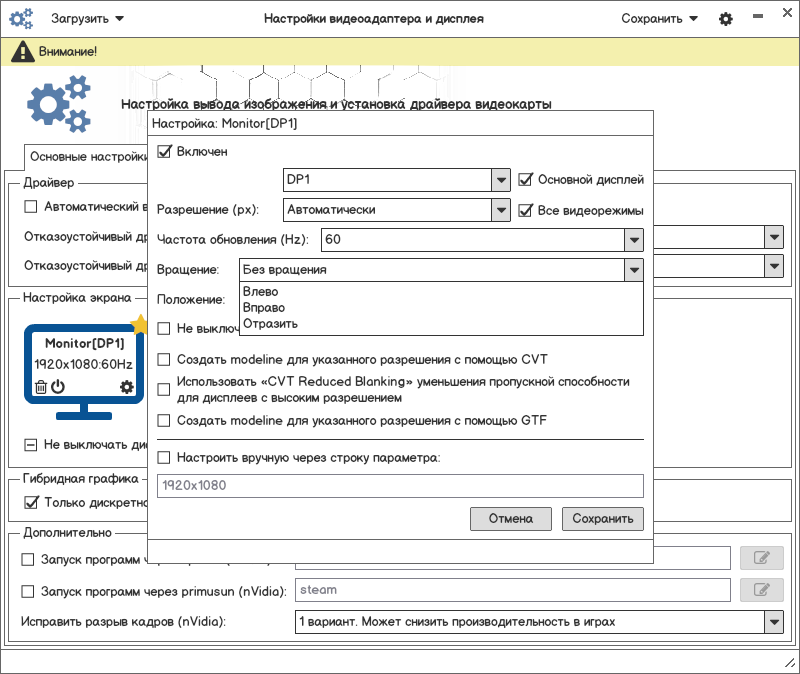
Task: Toggle Не выключать дисплей checkbox in main window
Action: click(31, 444)
